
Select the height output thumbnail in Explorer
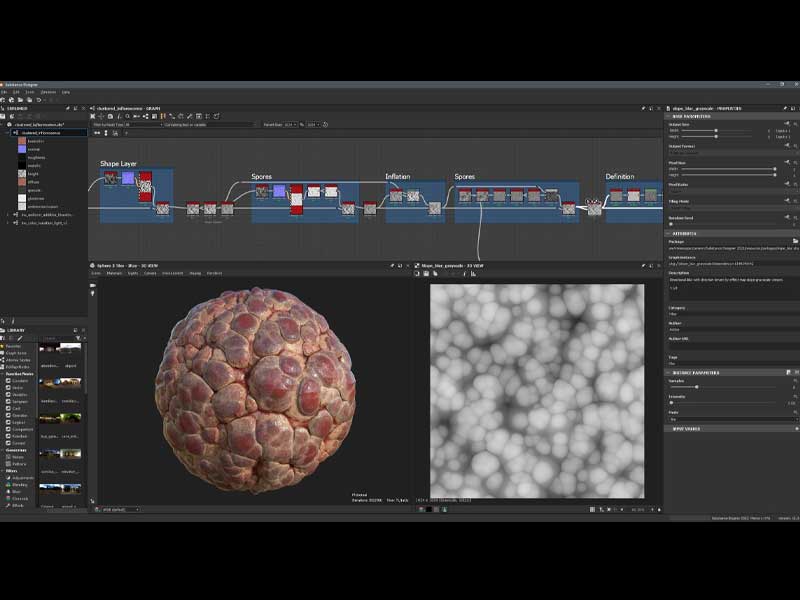(22, 173)
